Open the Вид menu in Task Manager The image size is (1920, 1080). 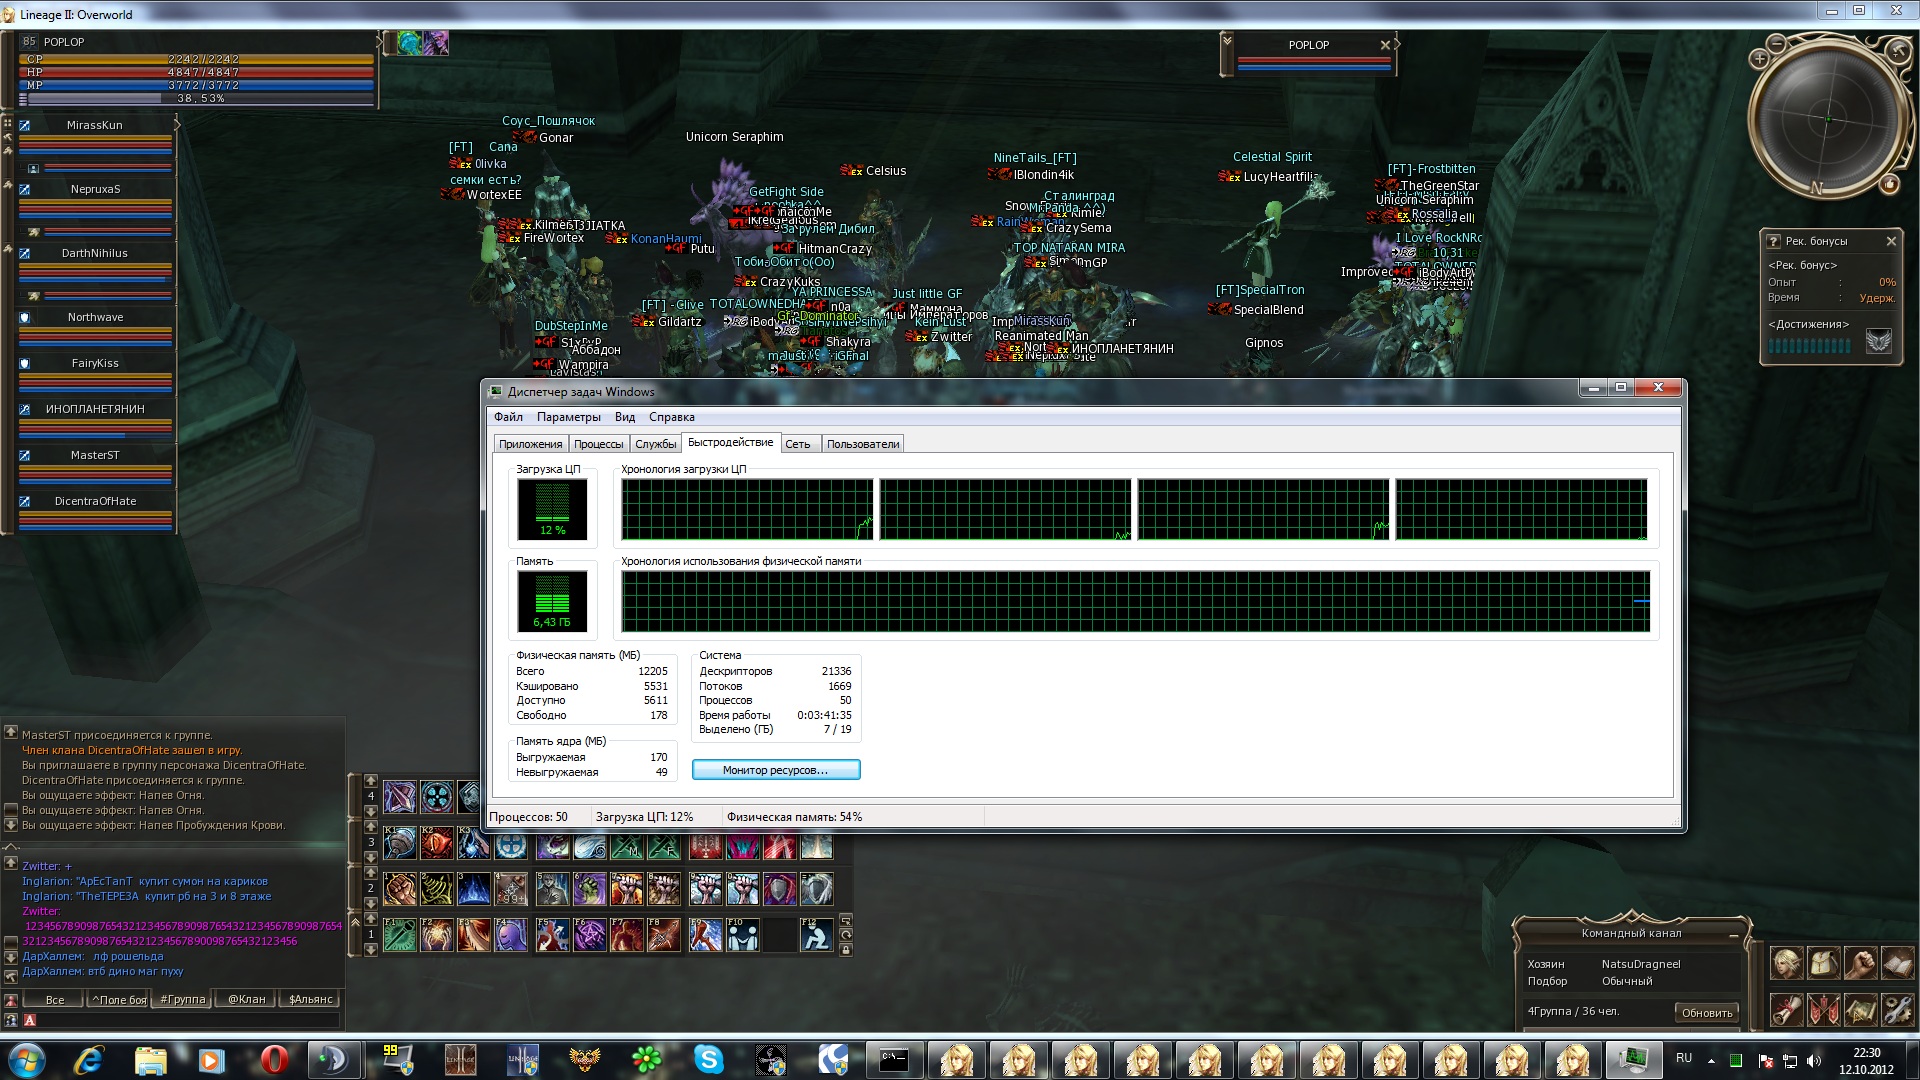625,417
